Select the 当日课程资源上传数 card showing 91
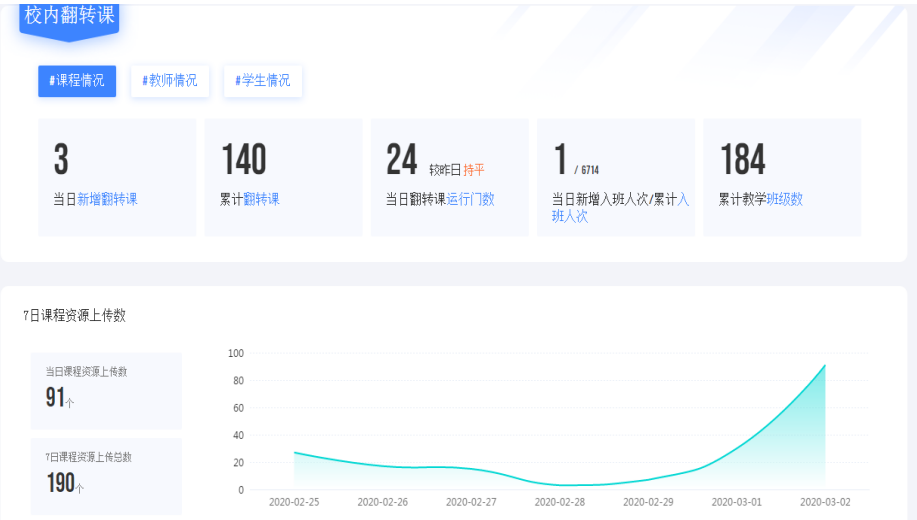This screenshot has width=917, height=520. click(106, 390)
